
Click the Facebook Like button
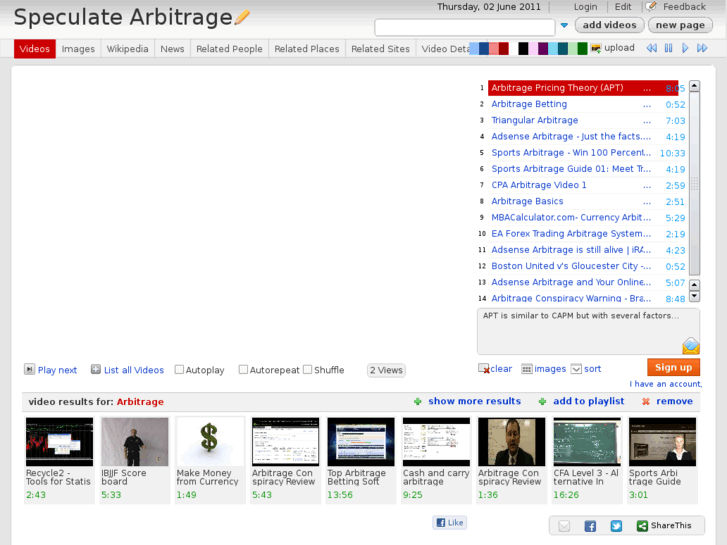(450, 523)
